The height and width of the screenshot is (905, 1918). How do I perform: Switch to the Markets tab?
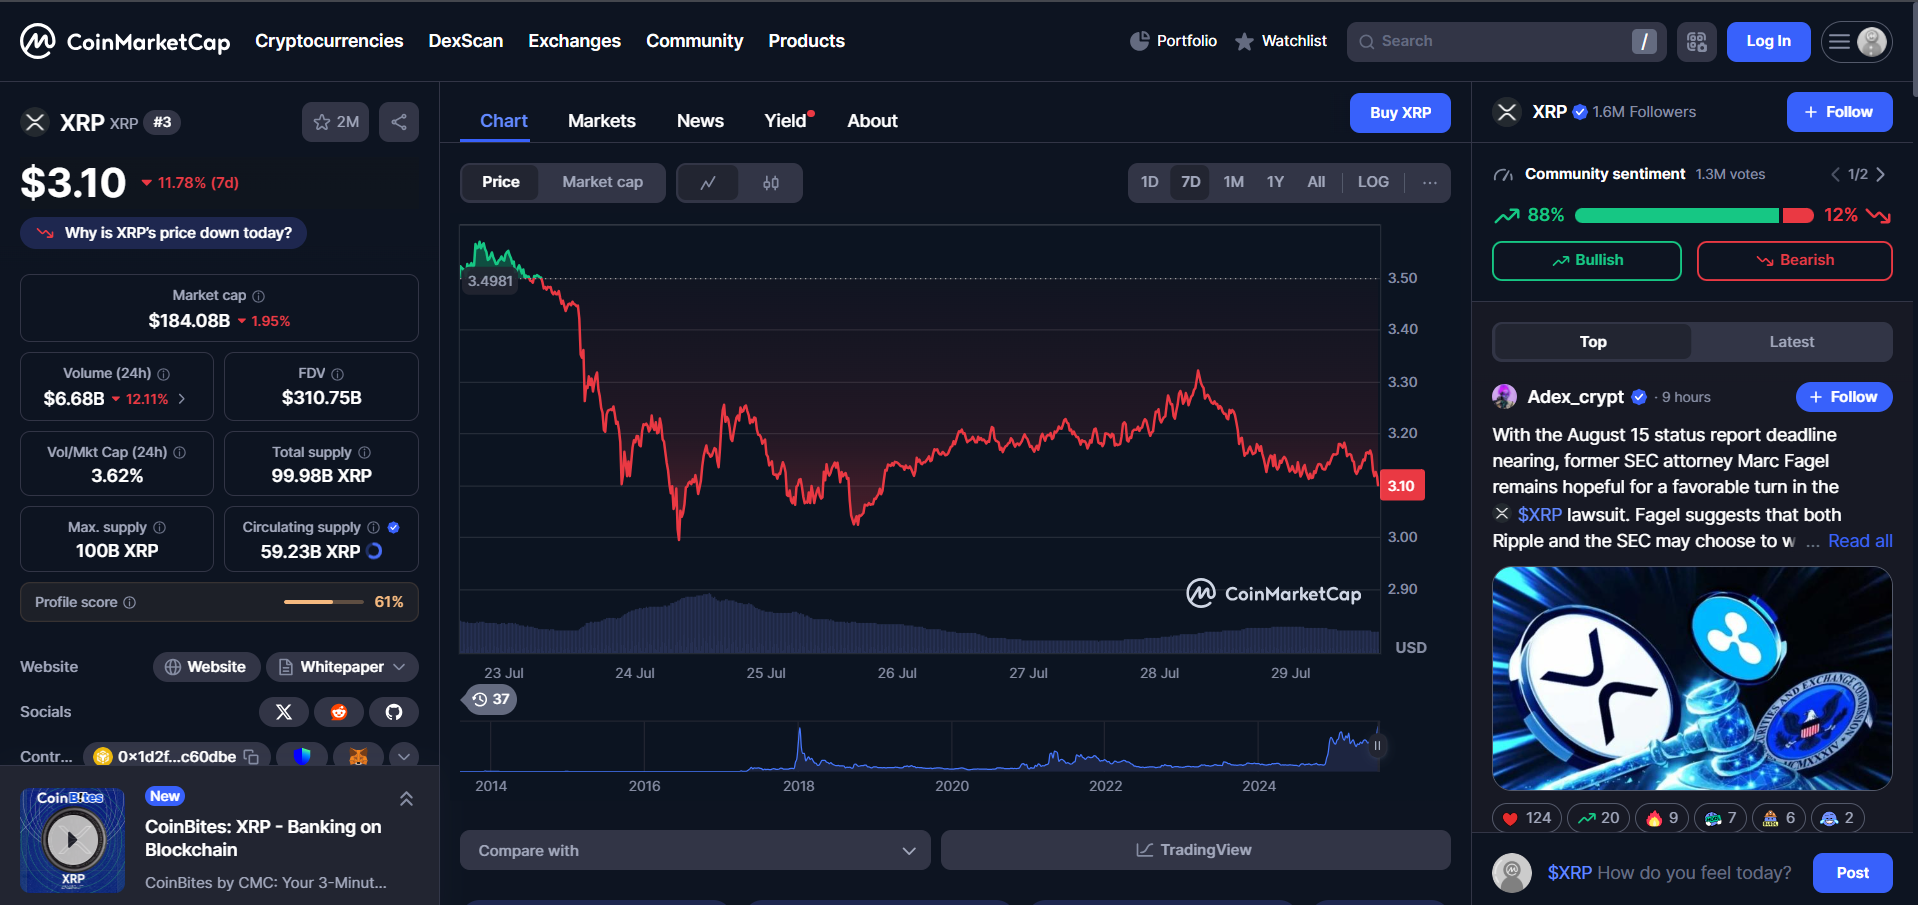[602, 121]
